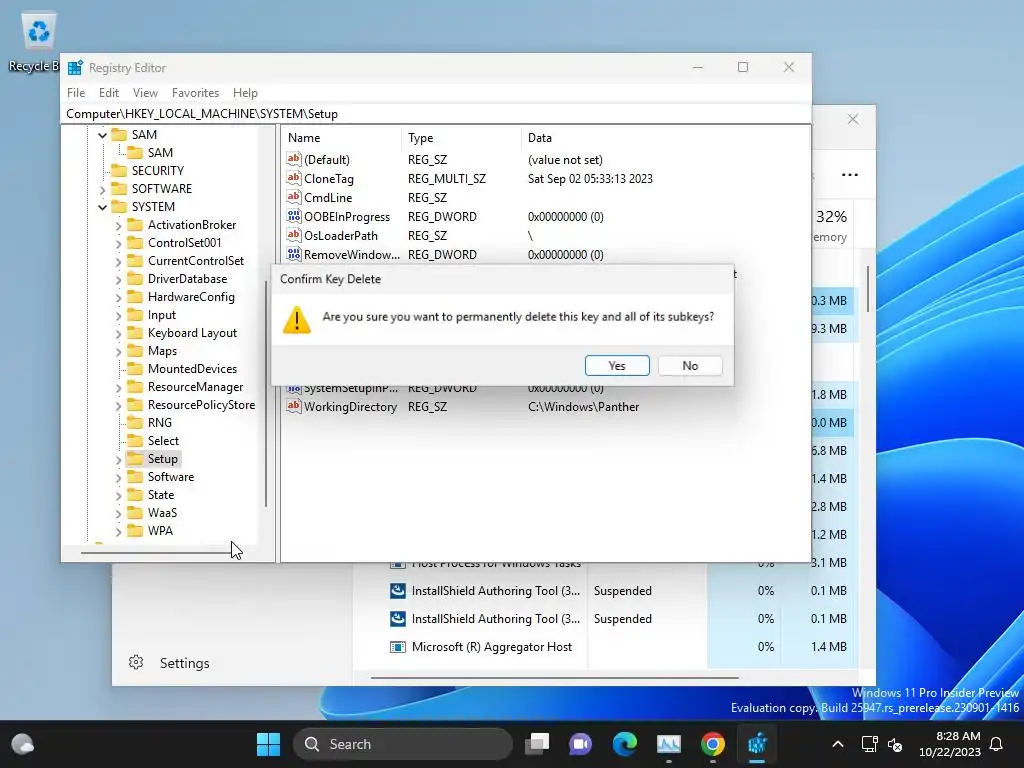Collapse the SYSTEM hive
Viewport: 1024px width, 768px height.
coord(103,207)
